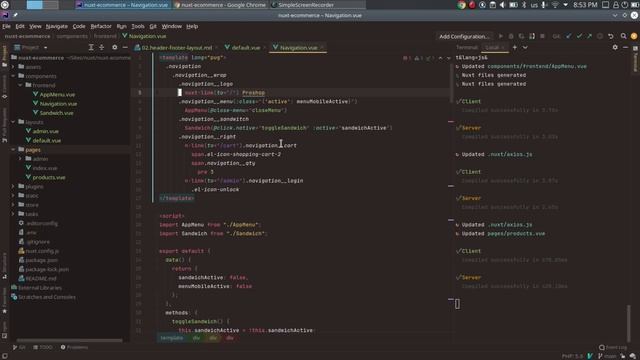Open the Event Log
Image resolution: width=640 pixels, height=360 pixels.
tap(613, 347)
